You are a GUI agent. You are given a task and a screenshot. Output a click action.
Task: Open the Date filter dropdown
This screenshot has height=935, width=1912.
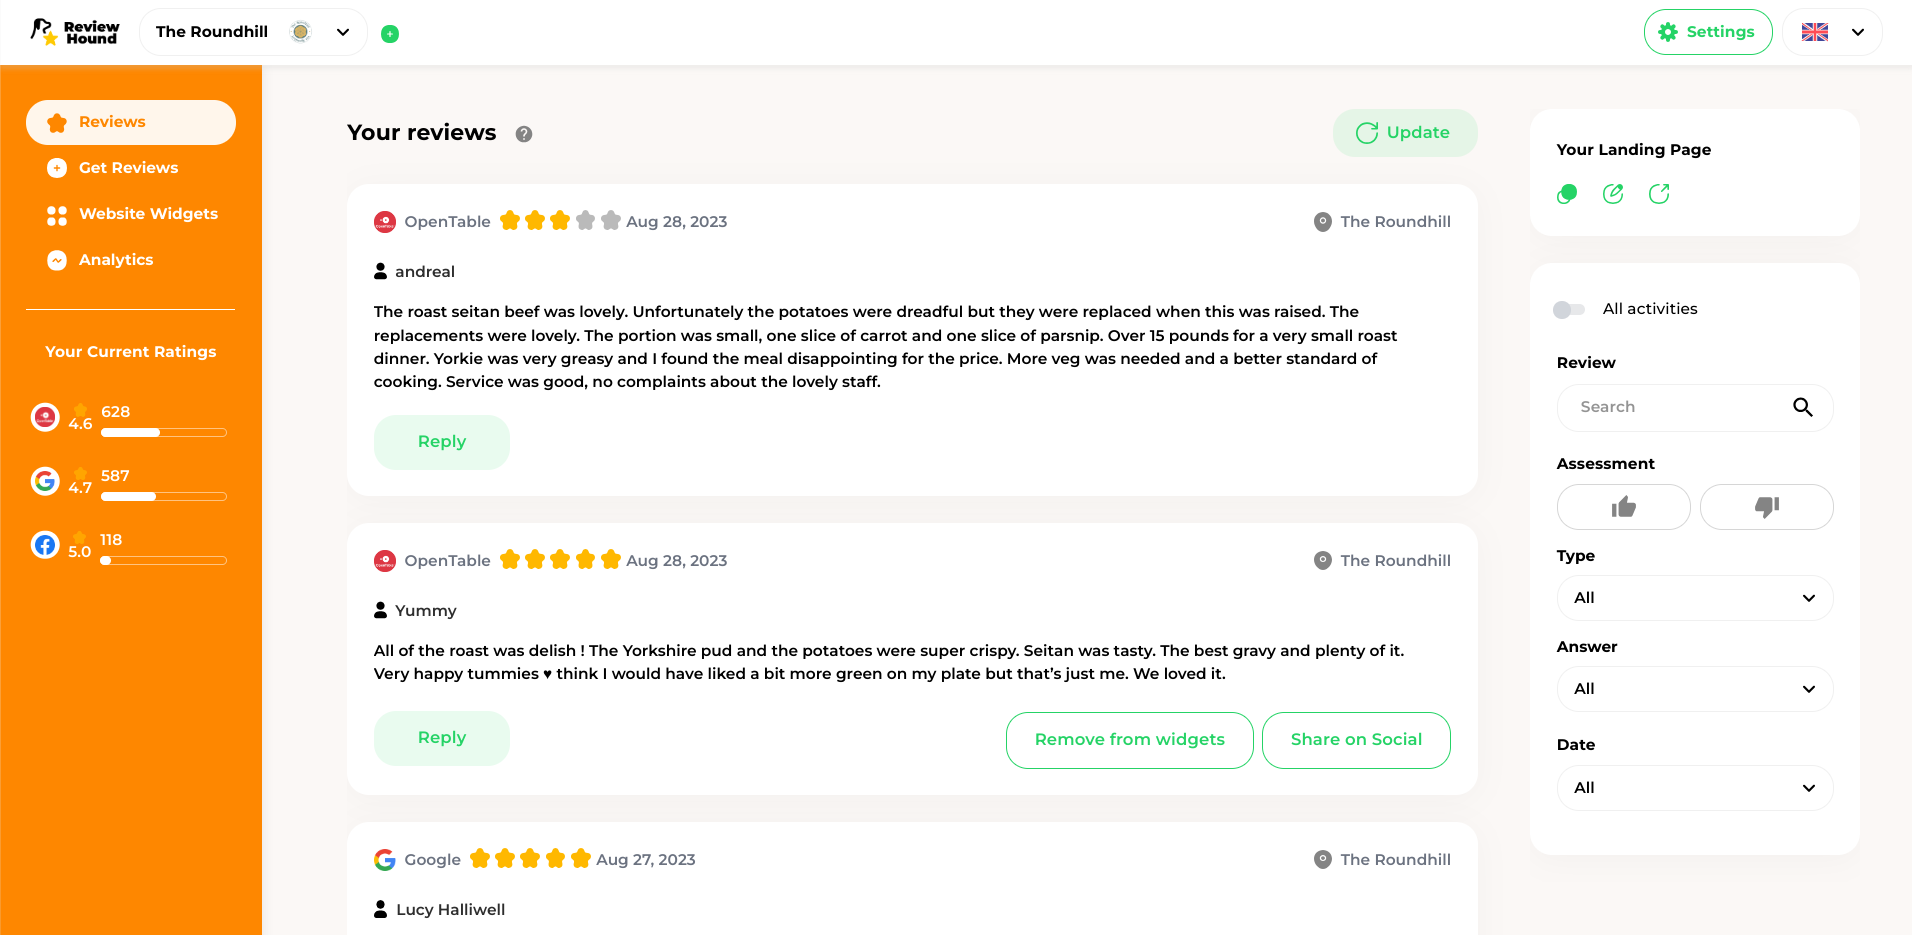(x=1695, y=788)
